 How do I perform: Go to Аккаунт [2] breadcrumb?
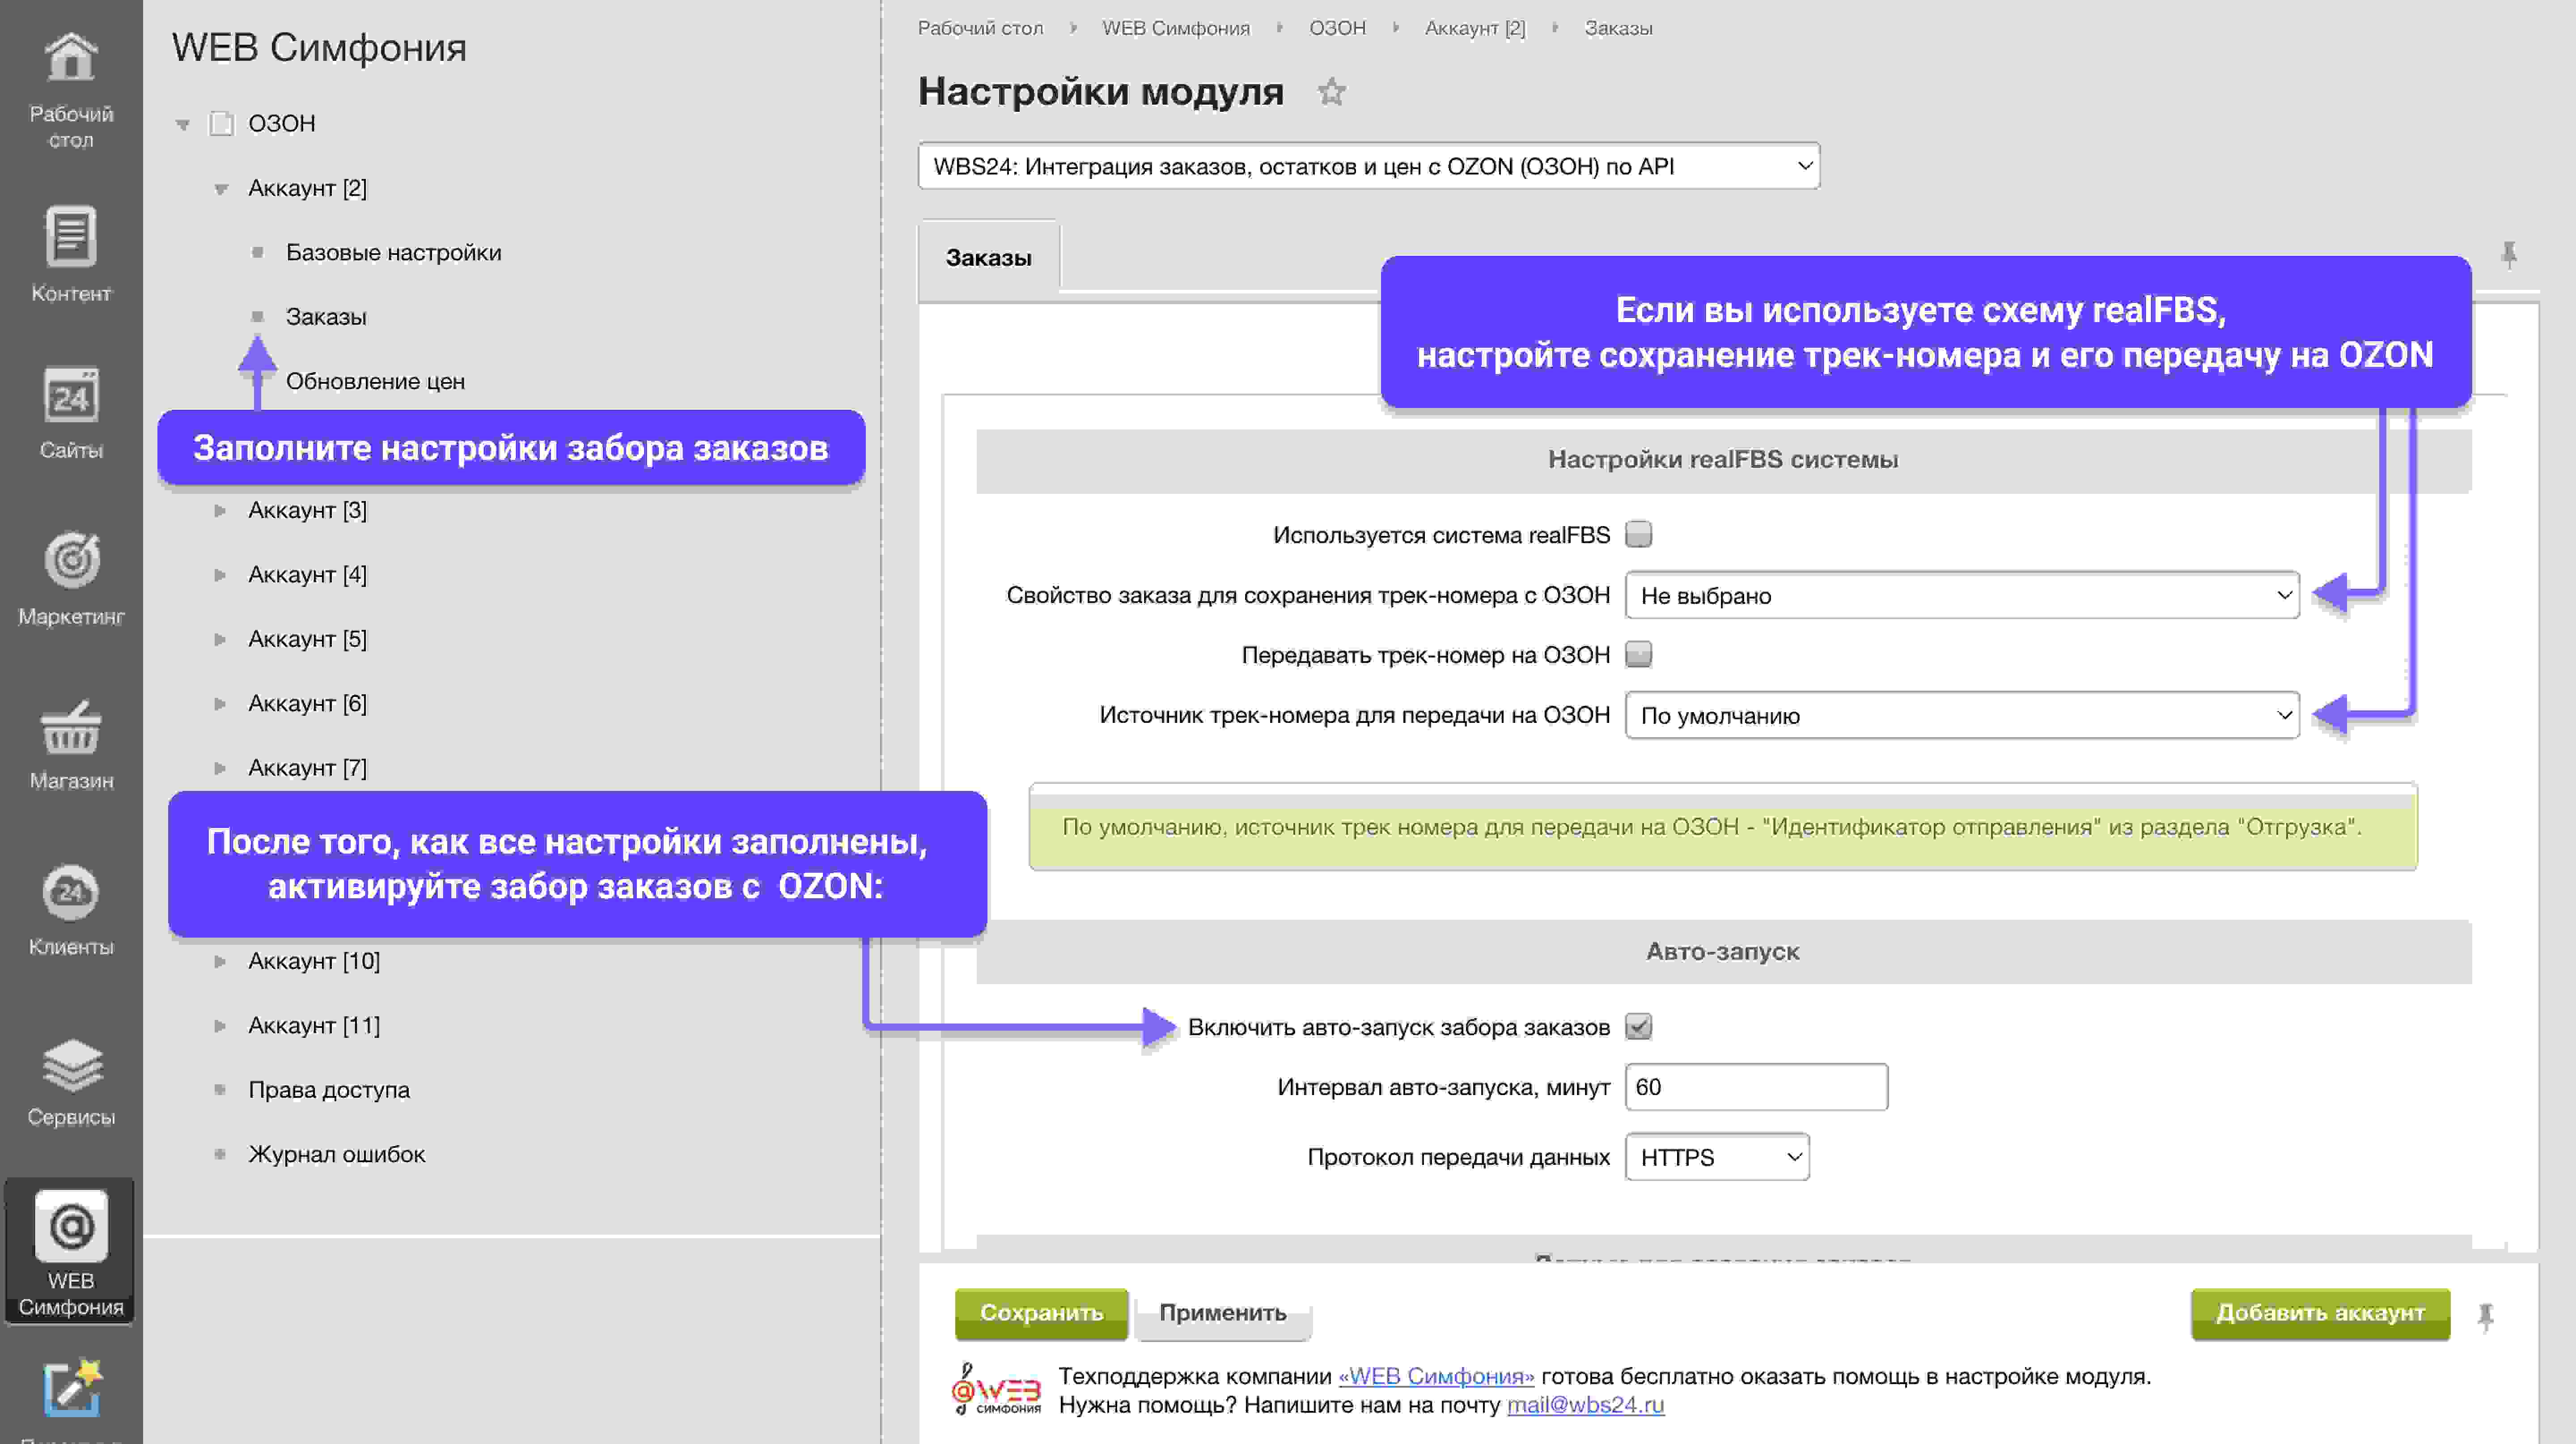[x=1475, y=28]
